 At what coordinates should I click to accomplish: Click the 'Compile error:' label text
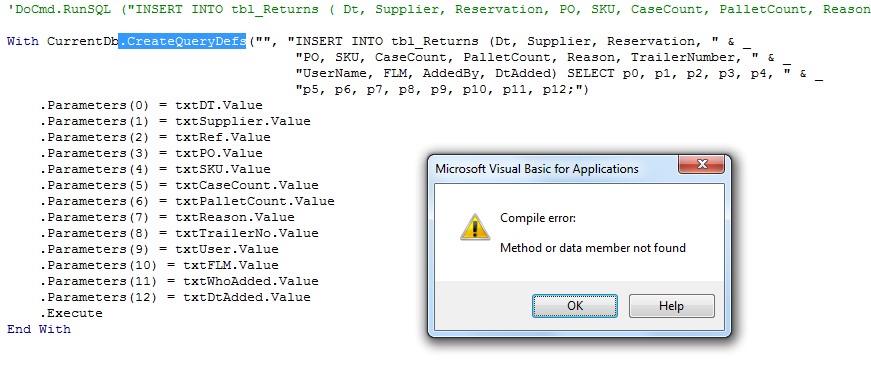(538, 218)
